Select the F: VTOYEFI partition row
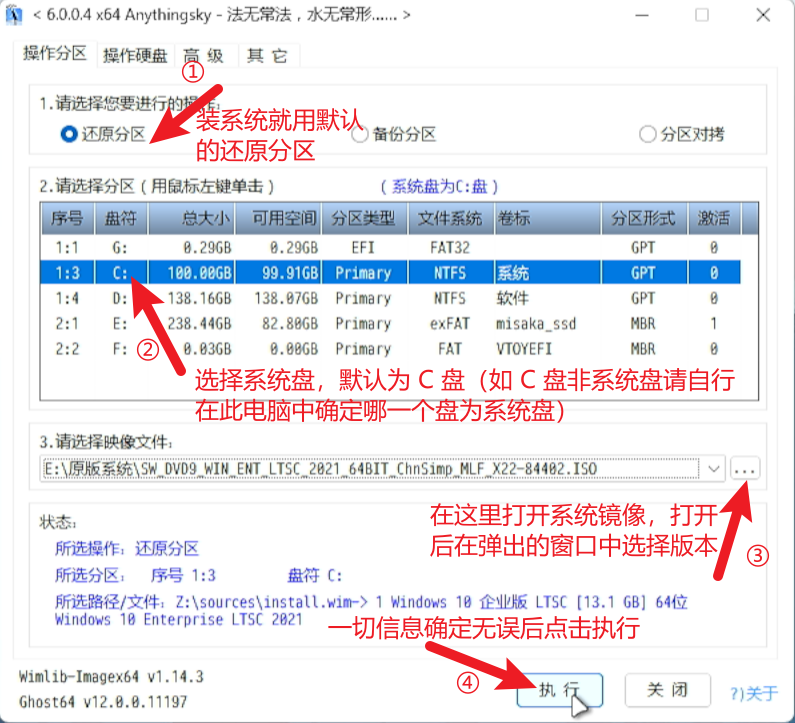795x723 pixels. 390,349
